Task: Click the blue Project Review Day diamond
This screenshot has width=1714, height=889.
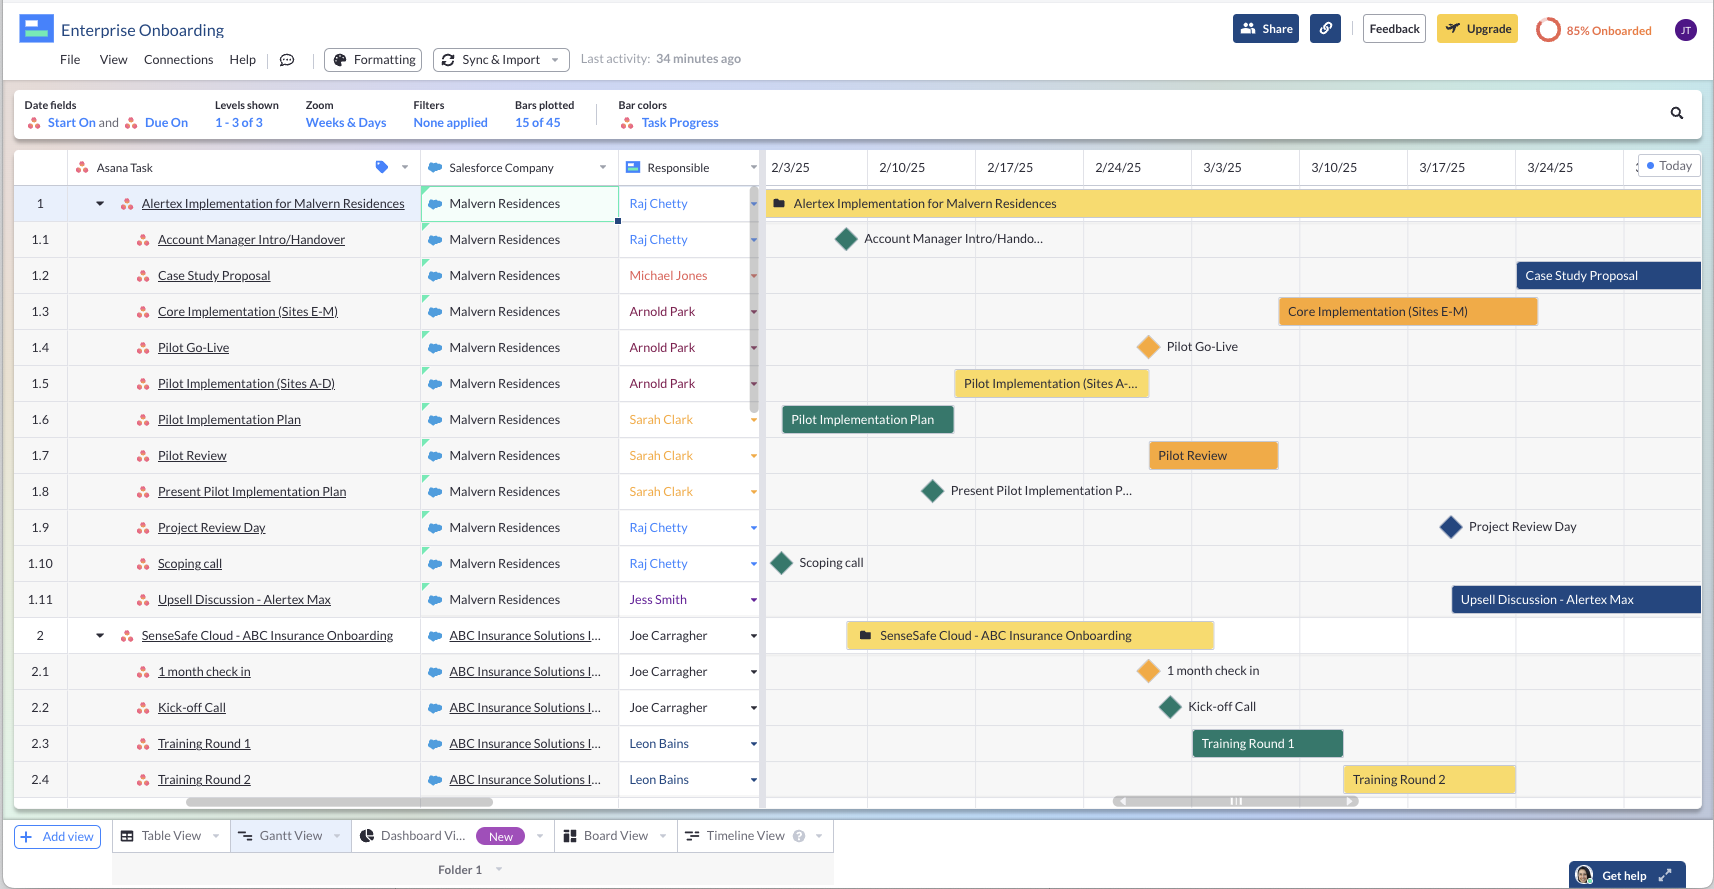Action: pyautogui.click(x=1451, y=527)
